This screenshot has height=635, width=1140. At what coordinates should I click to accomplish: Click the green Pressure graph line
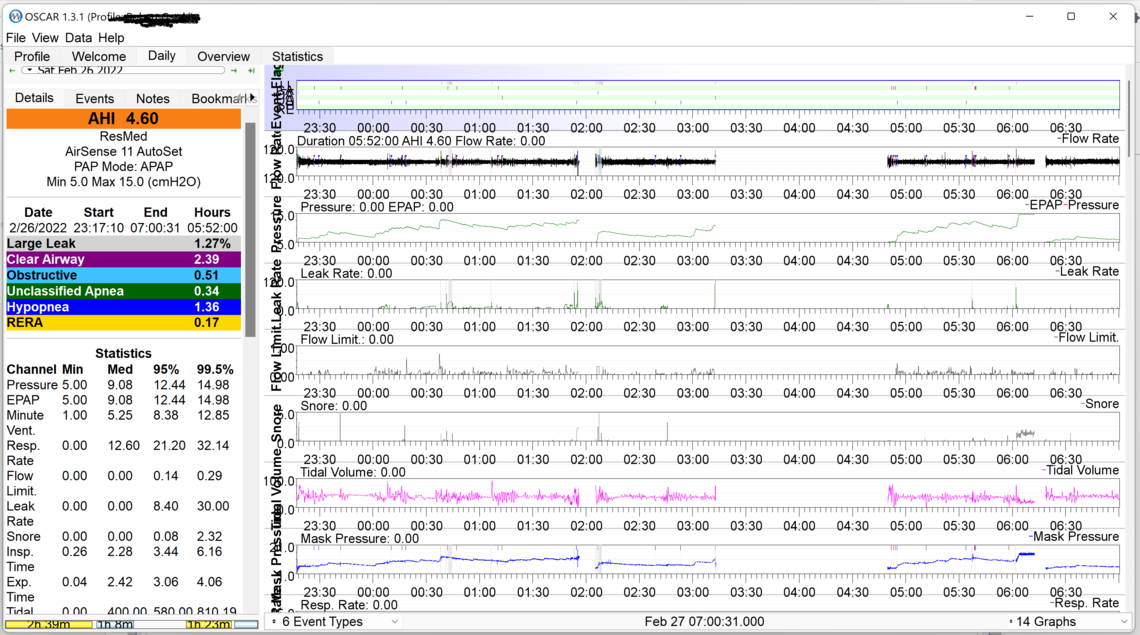[x=707, y=229]
